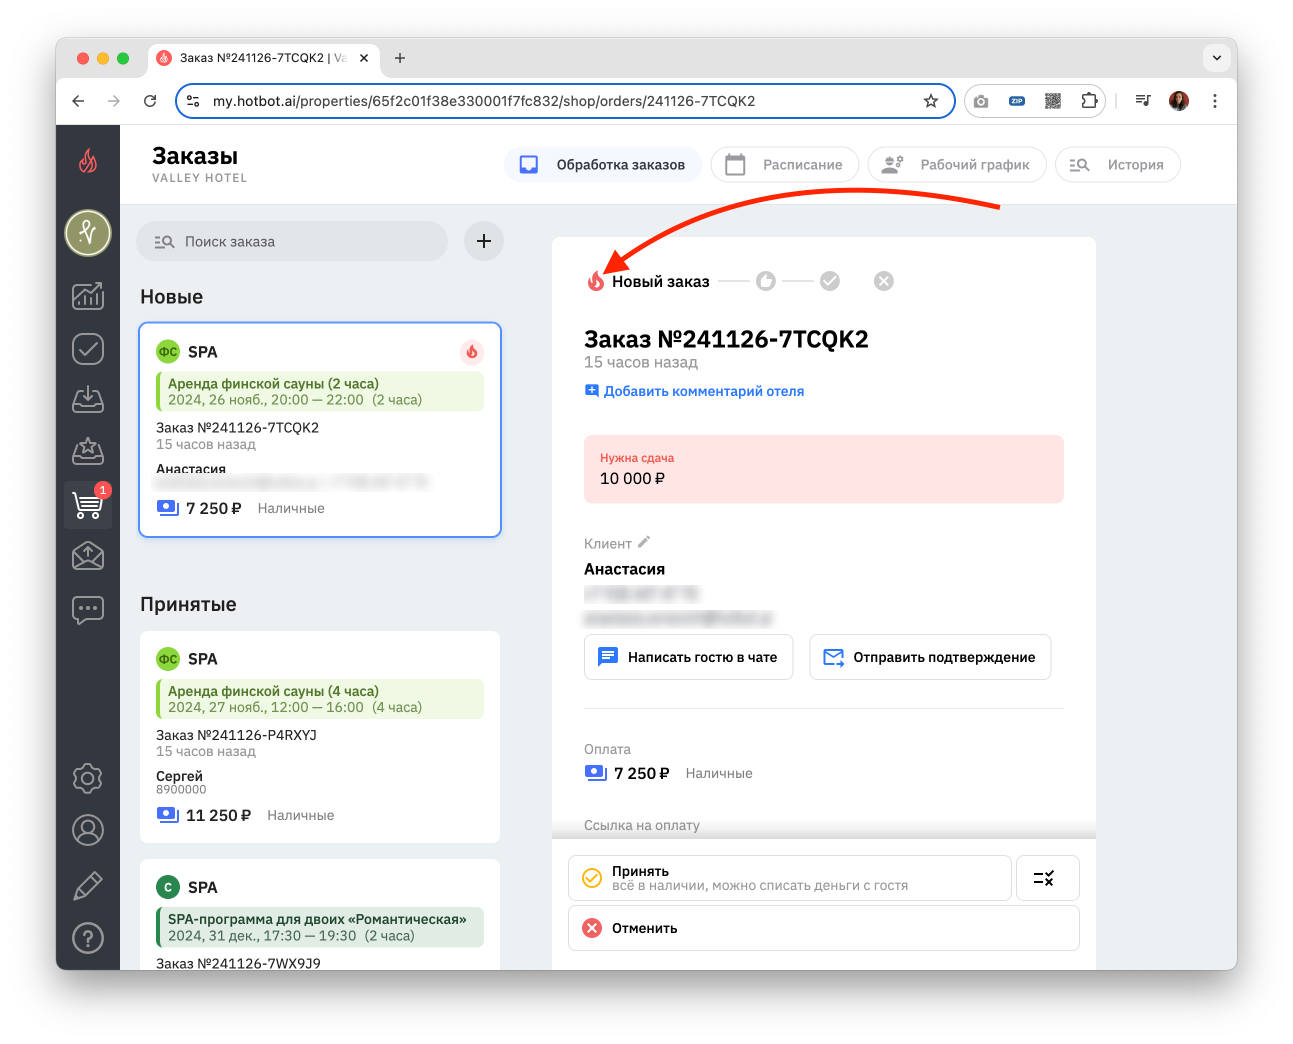The image size is (1293, 1044).
Task: Click the camera extension icon
Action: (x=981, y=101)
